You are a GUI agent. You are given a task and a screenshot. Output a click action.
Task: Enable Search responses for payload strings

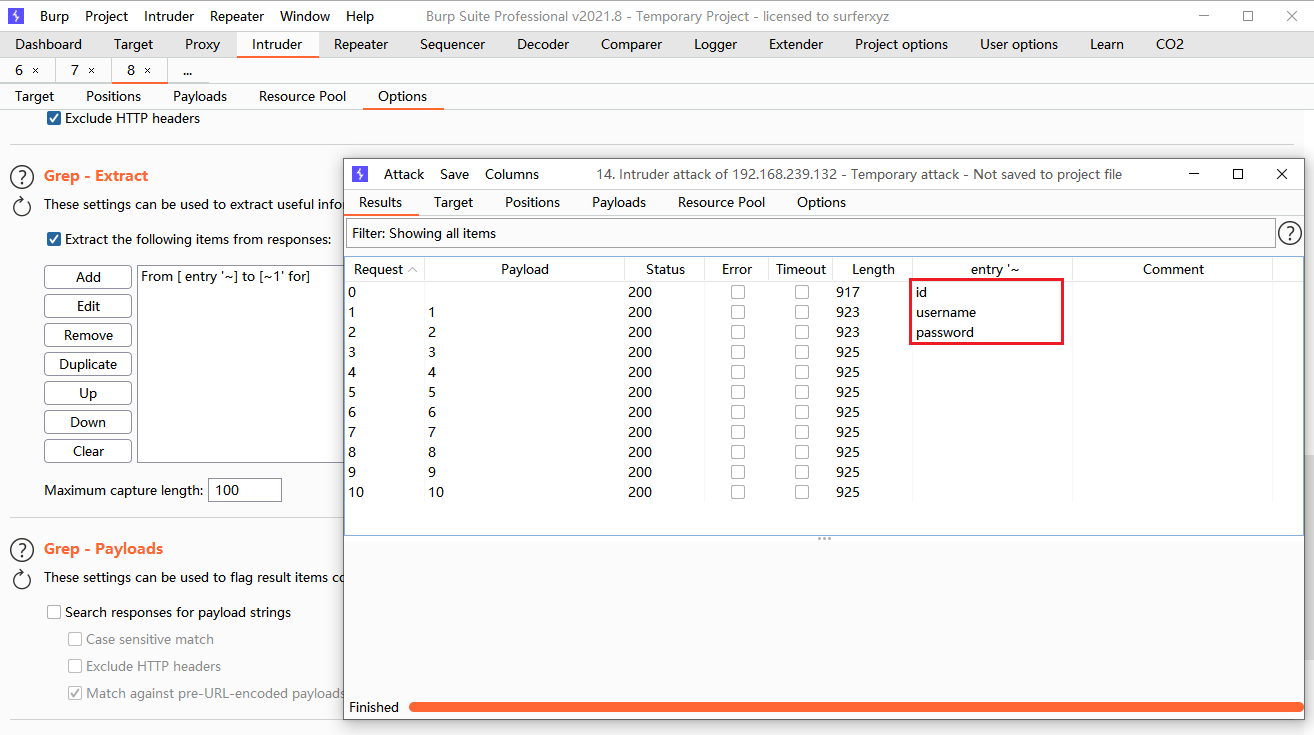coord(54,612)
